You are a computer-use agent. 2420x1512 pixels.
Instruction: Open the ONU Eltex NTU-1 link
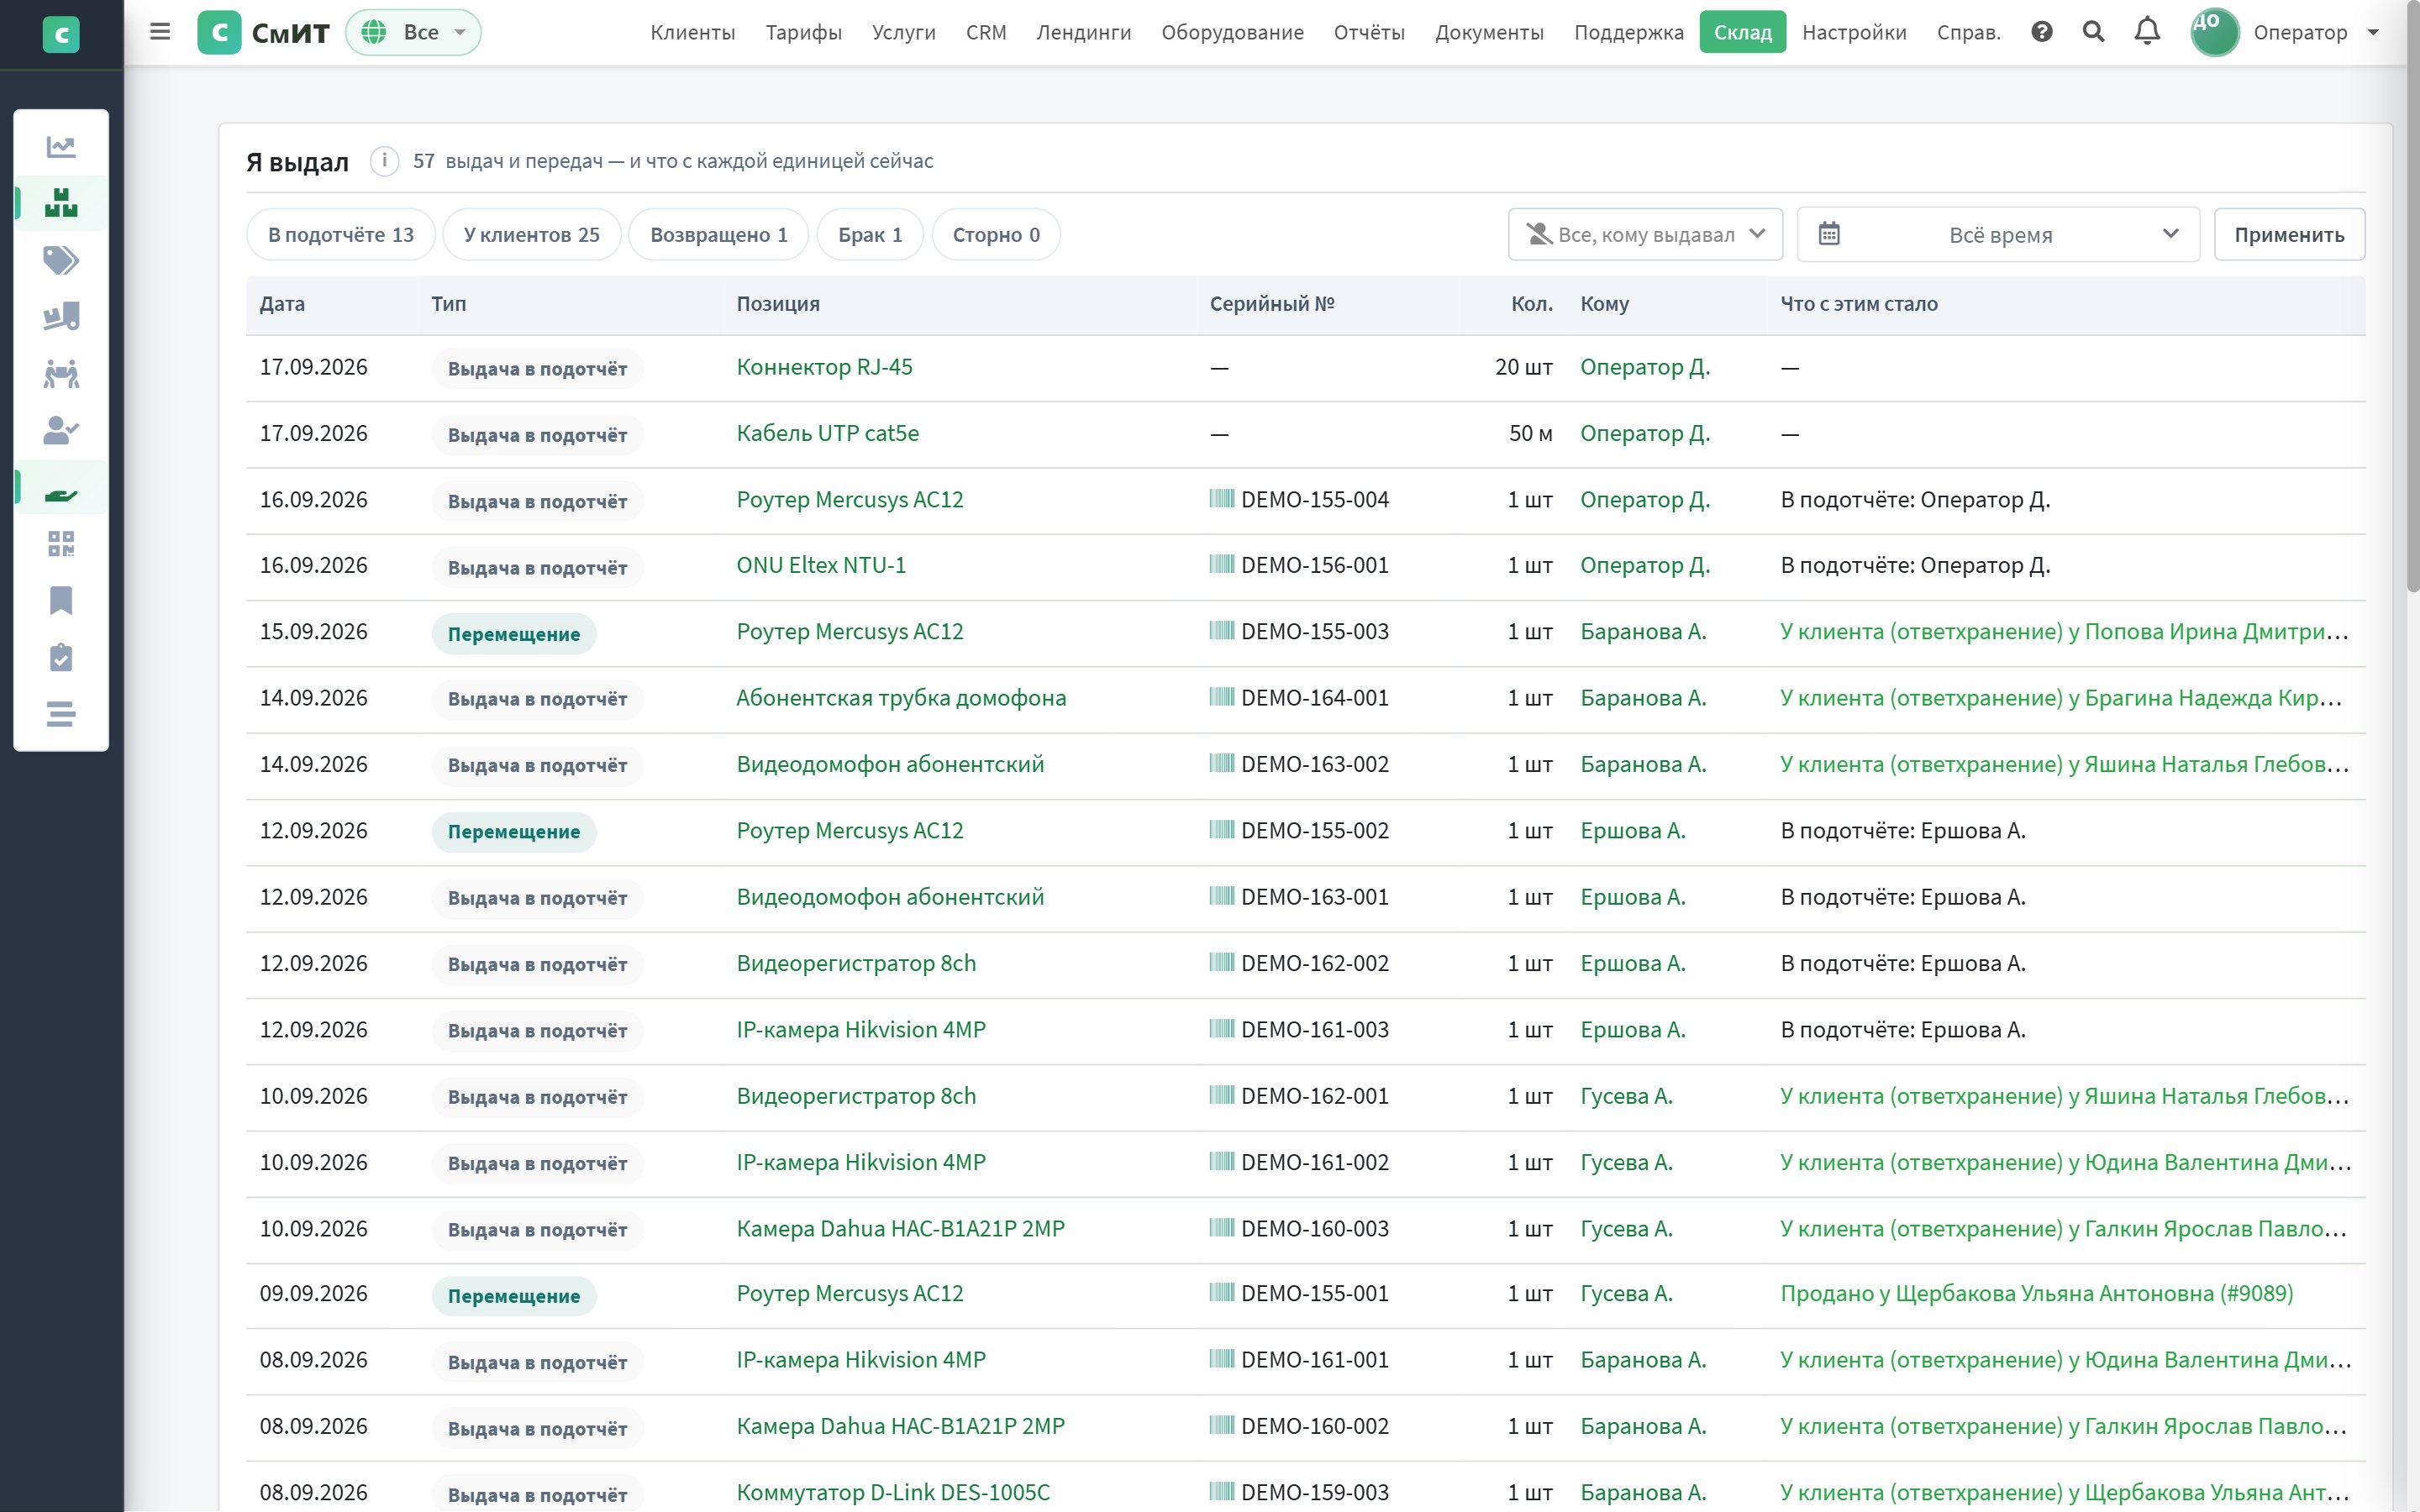click(x=821, y=565)
